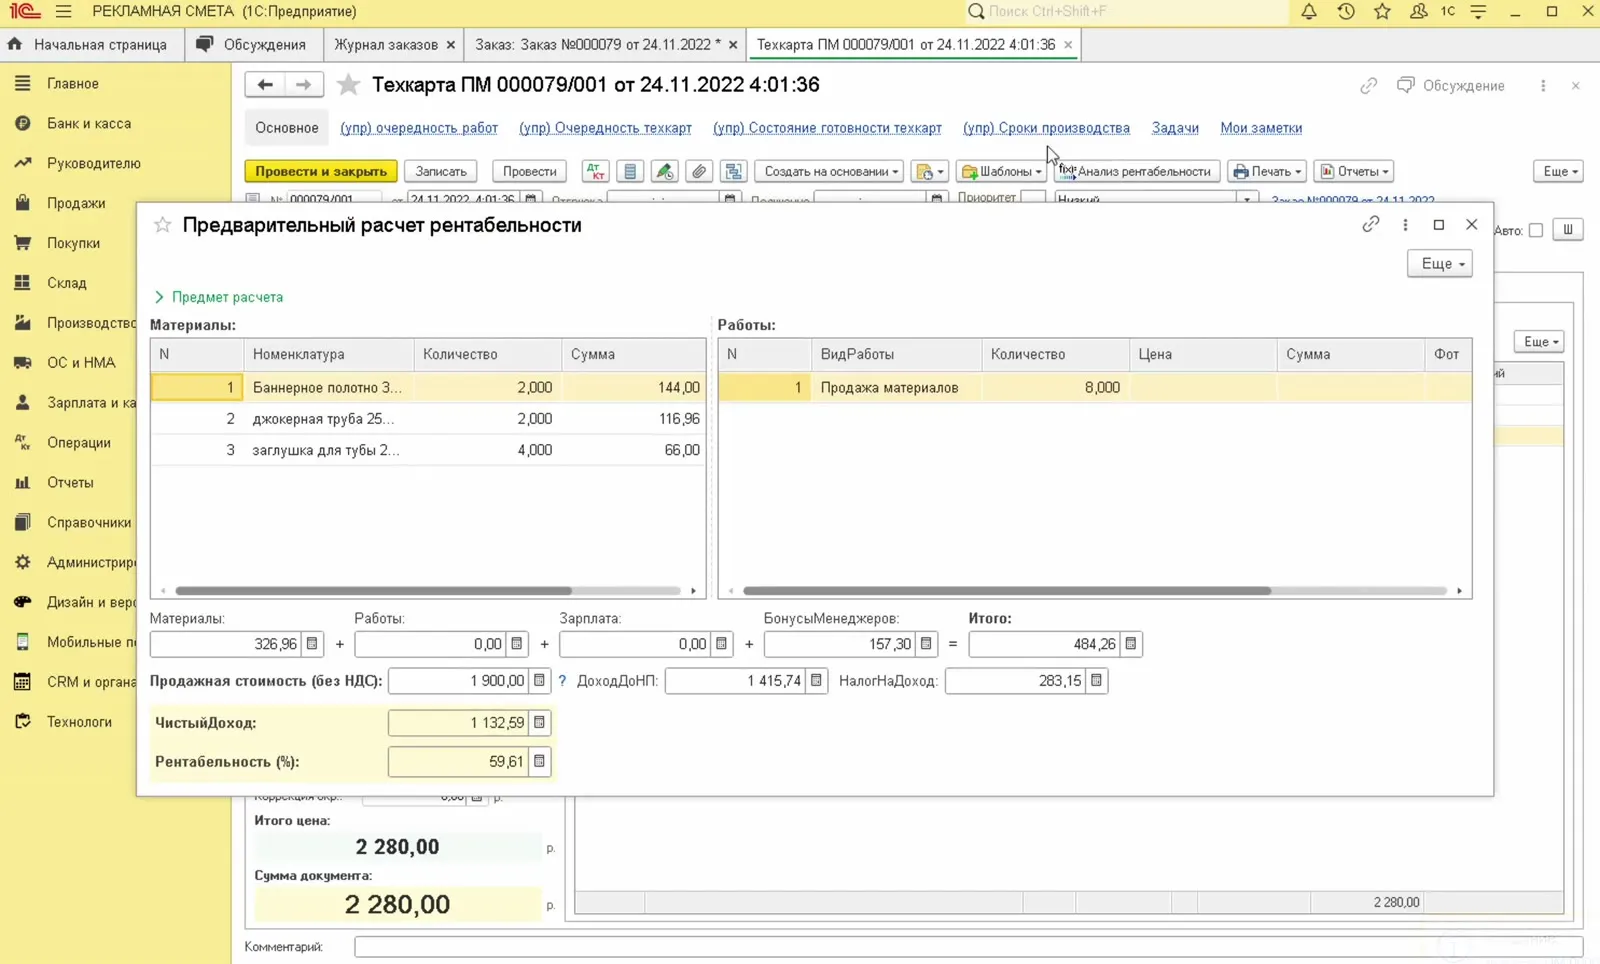Star the Предварительный расчет рентабельности dialog as favorite
This screenshot has width=1600, height=964.
point(162,225)
